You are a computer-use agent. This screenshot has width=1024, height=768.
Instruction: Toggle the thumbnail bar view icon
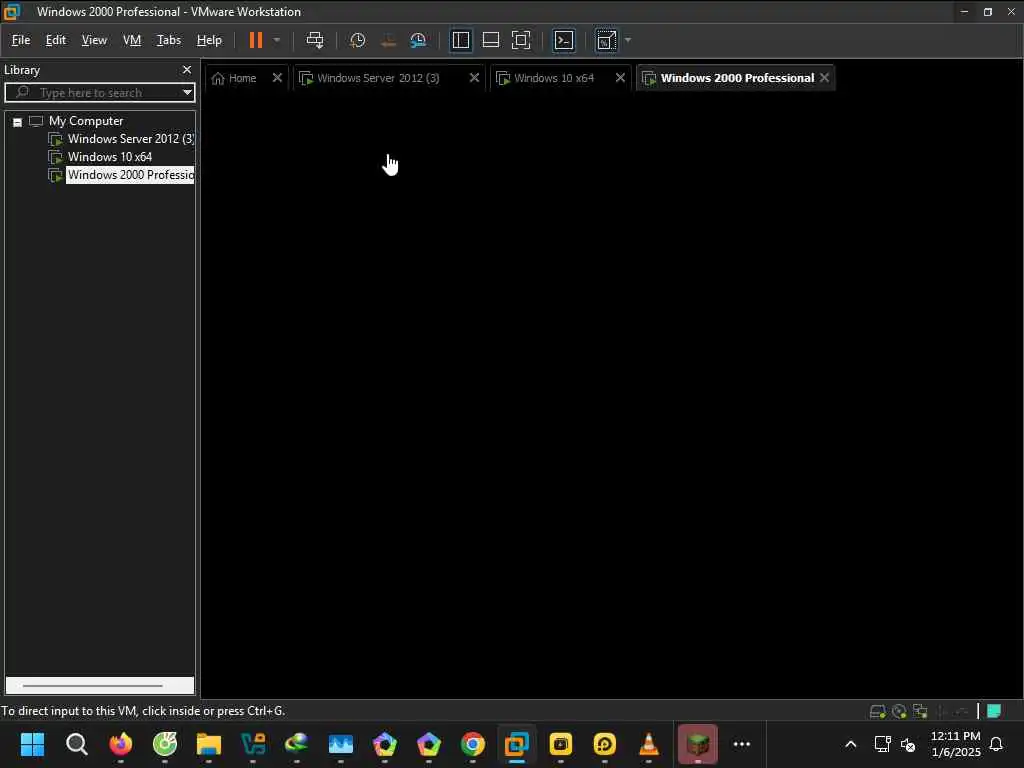point(490,40)
